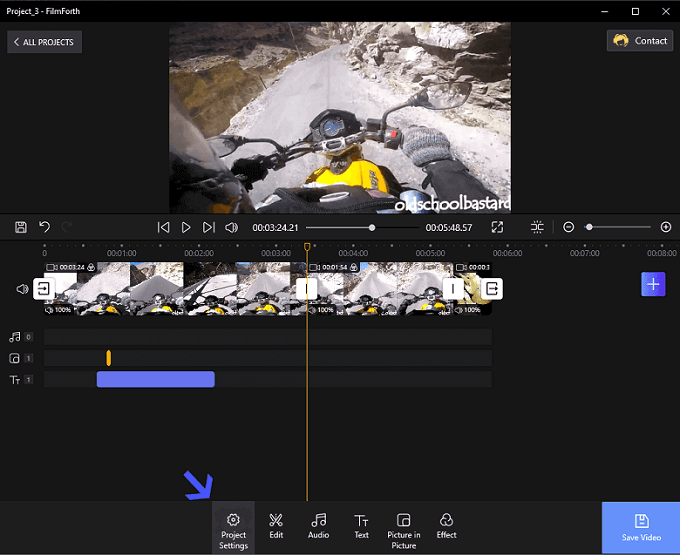Mute the main video track
The height and width of the screenshot is (555, 680).
pos(22,289)
